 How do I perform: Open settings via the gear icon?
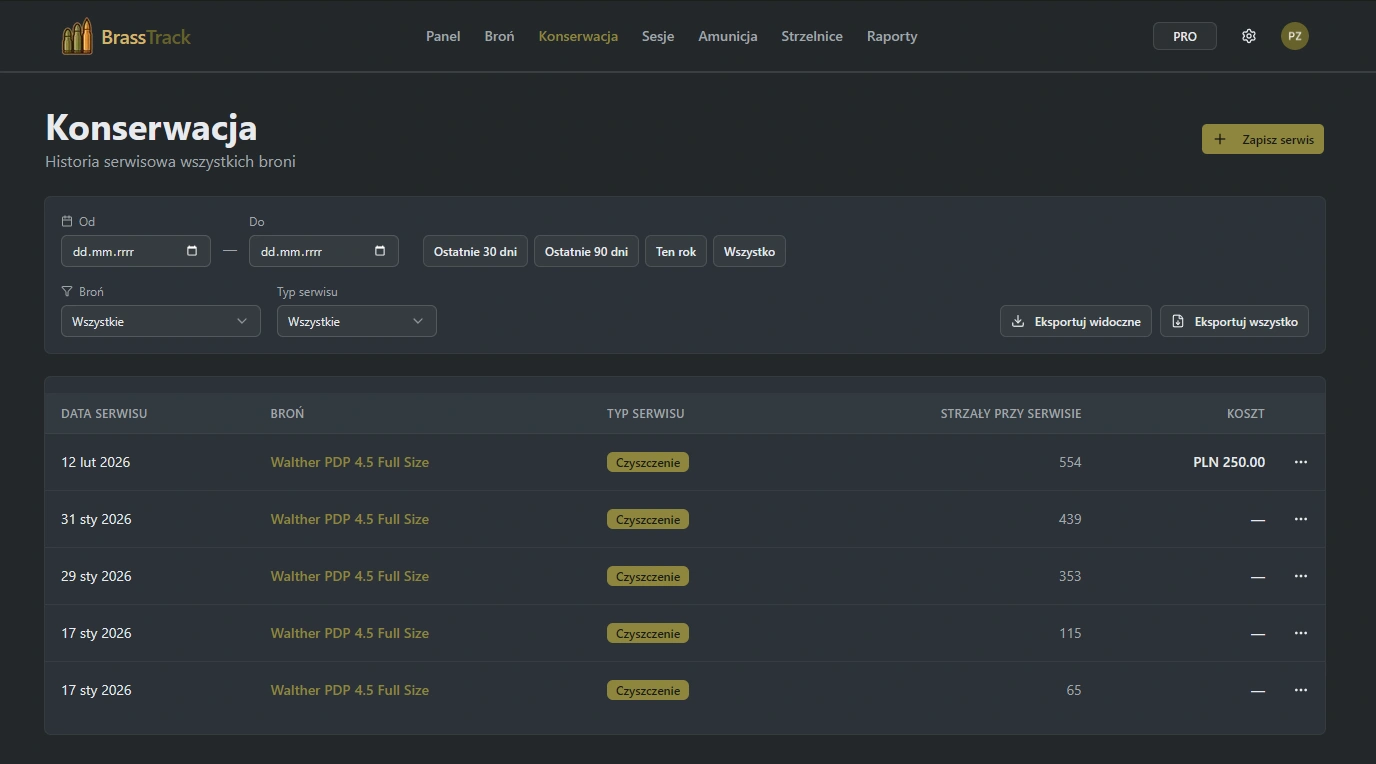point(1248,36)
